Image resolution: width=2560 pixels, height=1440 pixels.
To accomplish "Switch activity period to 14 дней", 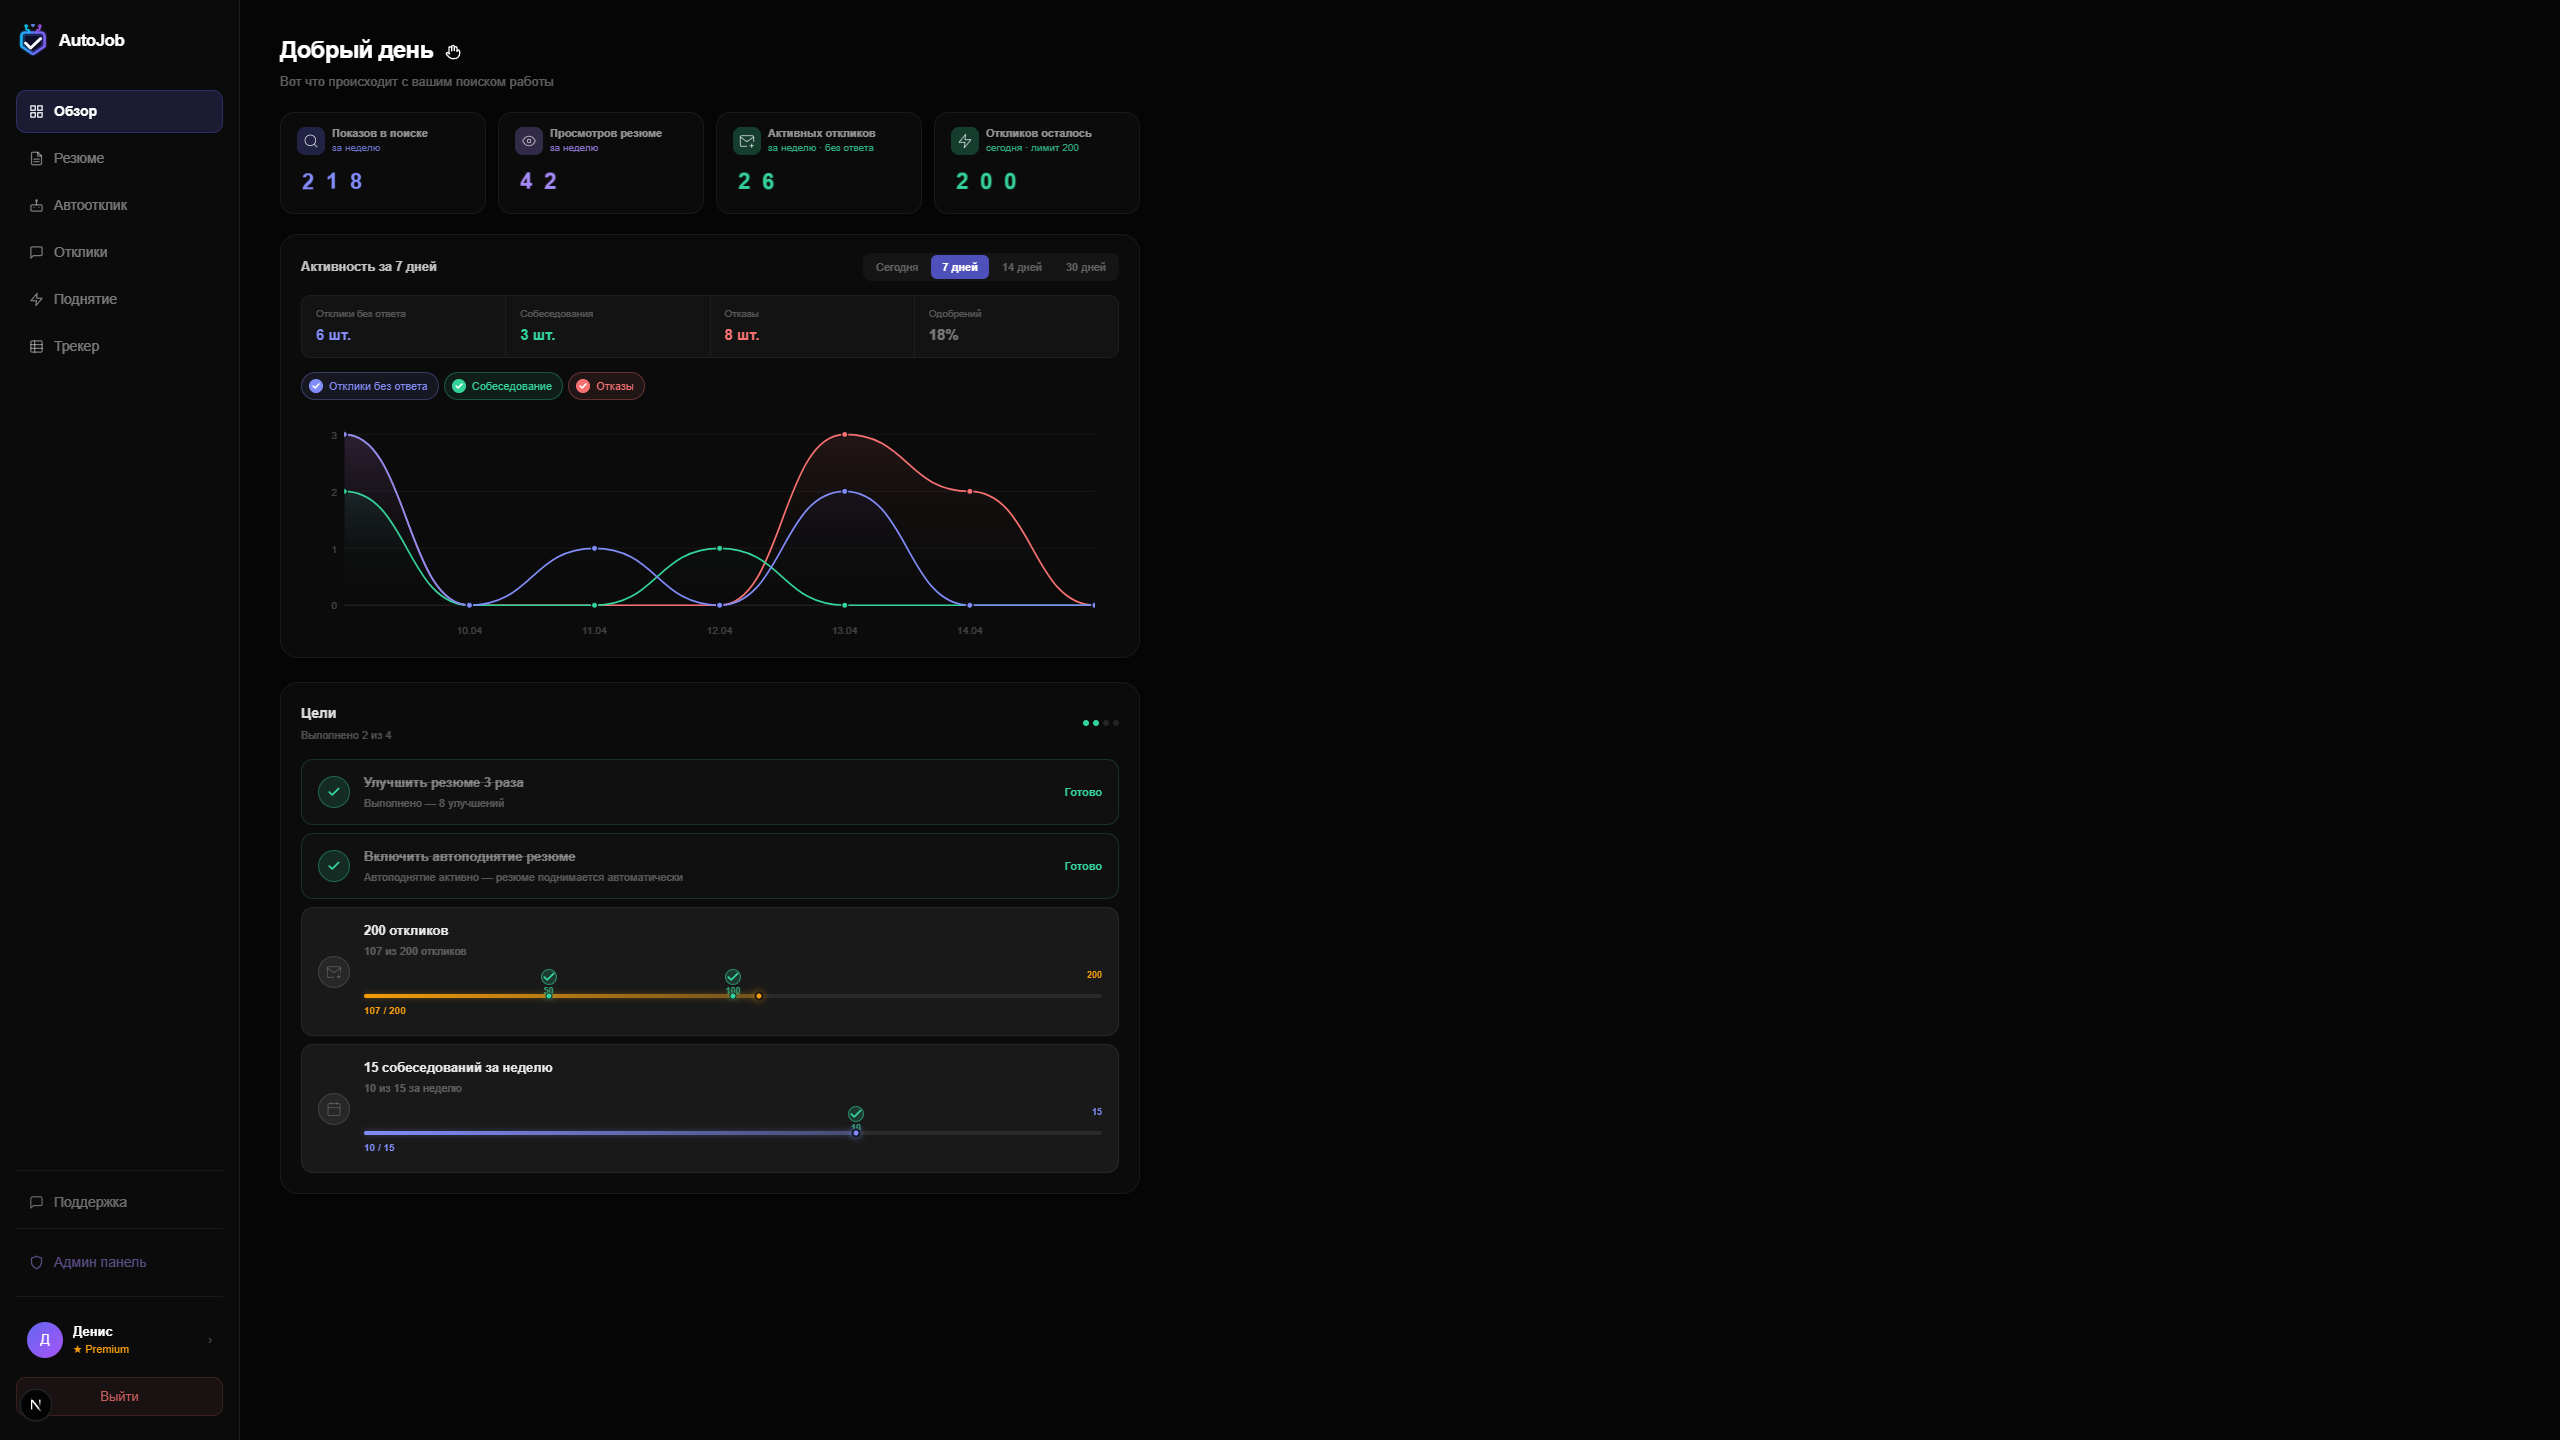I will pyautogui.click(x=1021, y=267).
